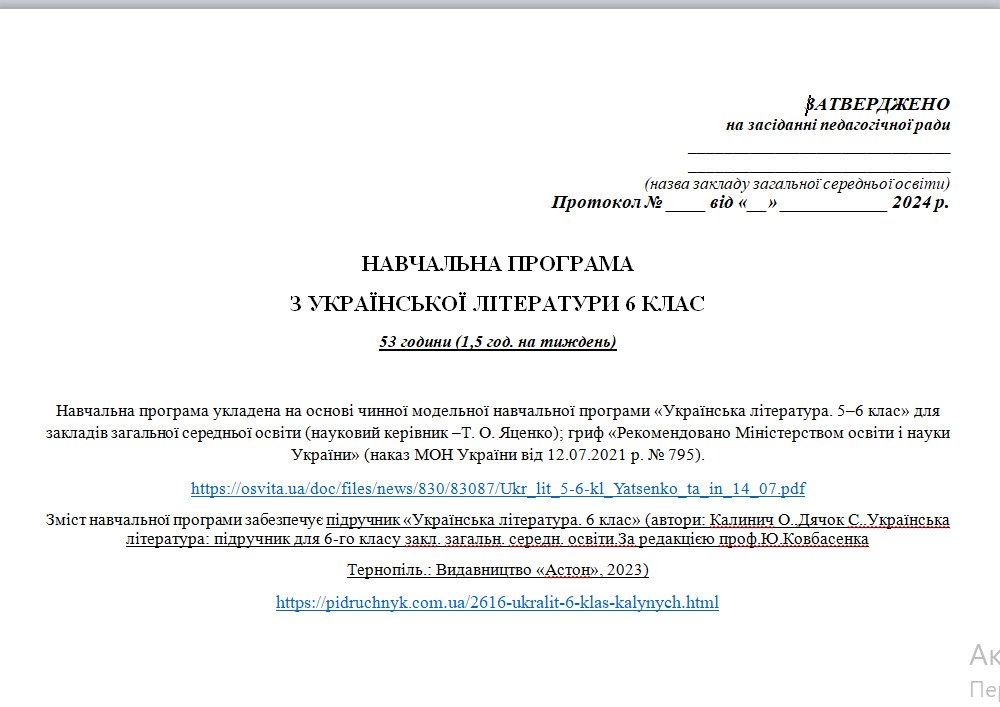The width and height of the screenshot is (1000, 707).
Task: Click the title 'НАВЧАЛЬНА ПРОГРАМА'
Action: click(x=497, y=264)
